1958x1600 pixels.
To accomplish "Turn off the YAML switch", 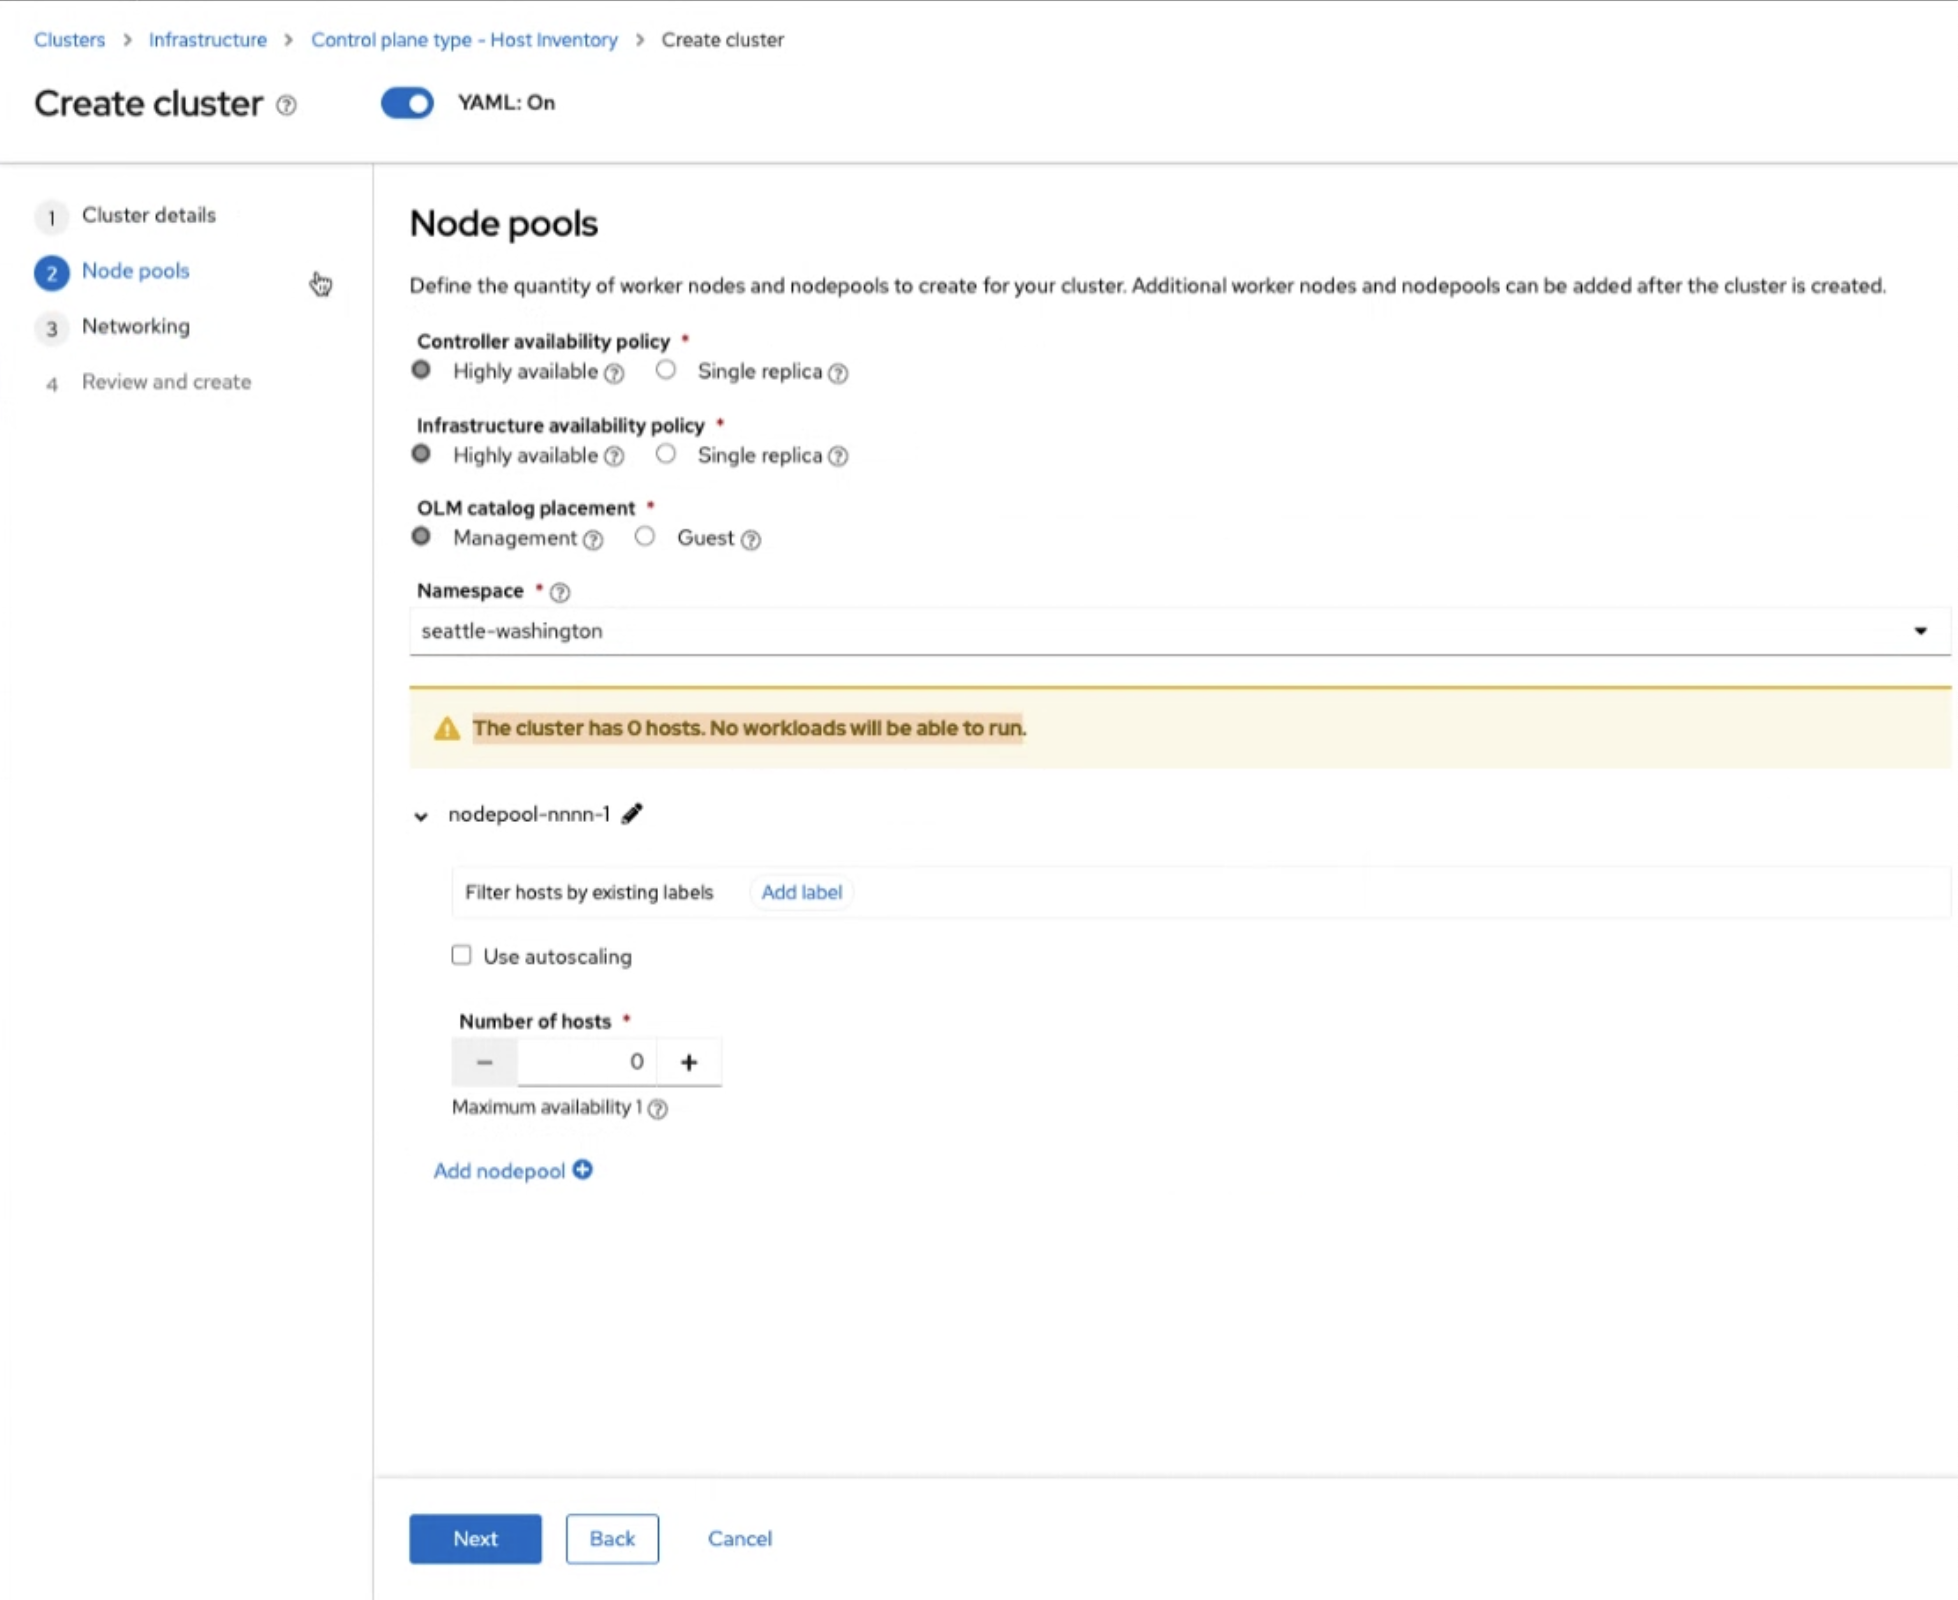I will [x=407, y=103].
